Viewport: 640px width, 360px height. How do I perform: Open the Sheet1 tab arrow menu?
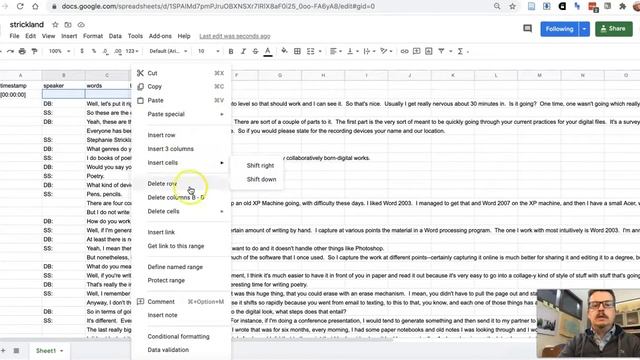pyautogui.click(x=62, y=351)
